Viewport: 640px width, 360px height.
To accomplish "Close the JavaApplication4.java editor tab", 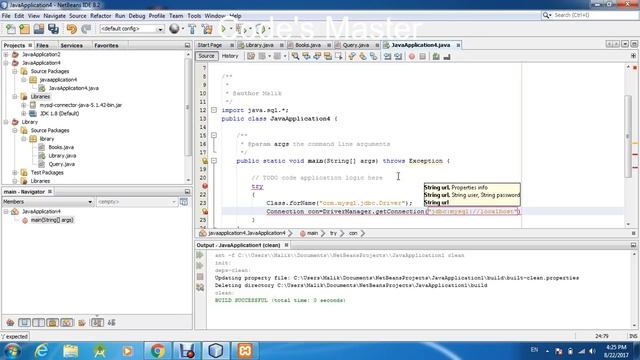I will tap(458, 45).
